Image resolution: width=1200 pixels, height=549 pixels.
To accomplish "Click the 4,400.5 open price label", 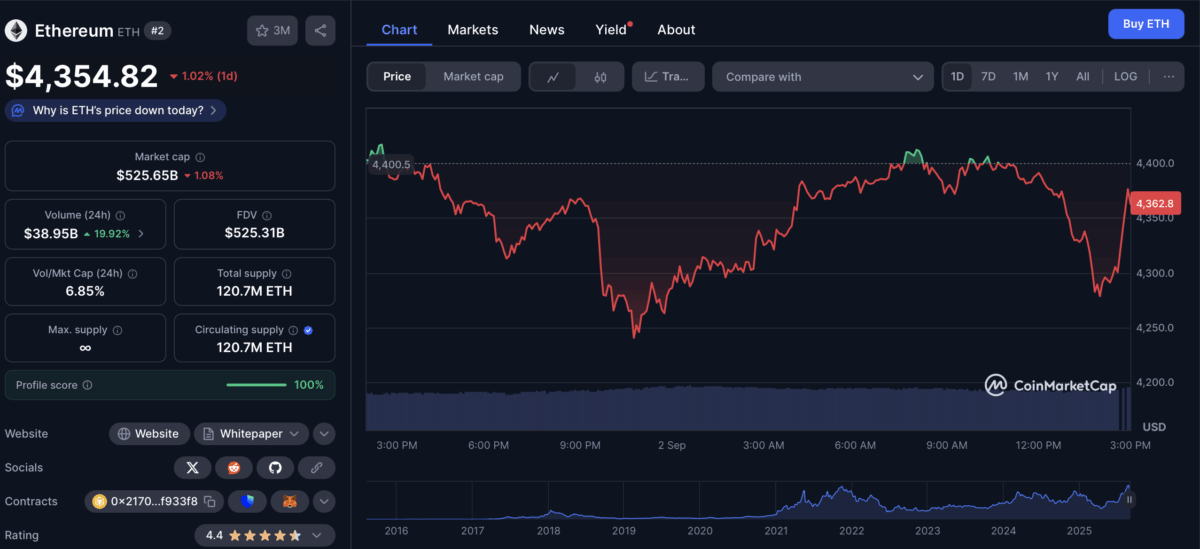I will pos(391,165).
